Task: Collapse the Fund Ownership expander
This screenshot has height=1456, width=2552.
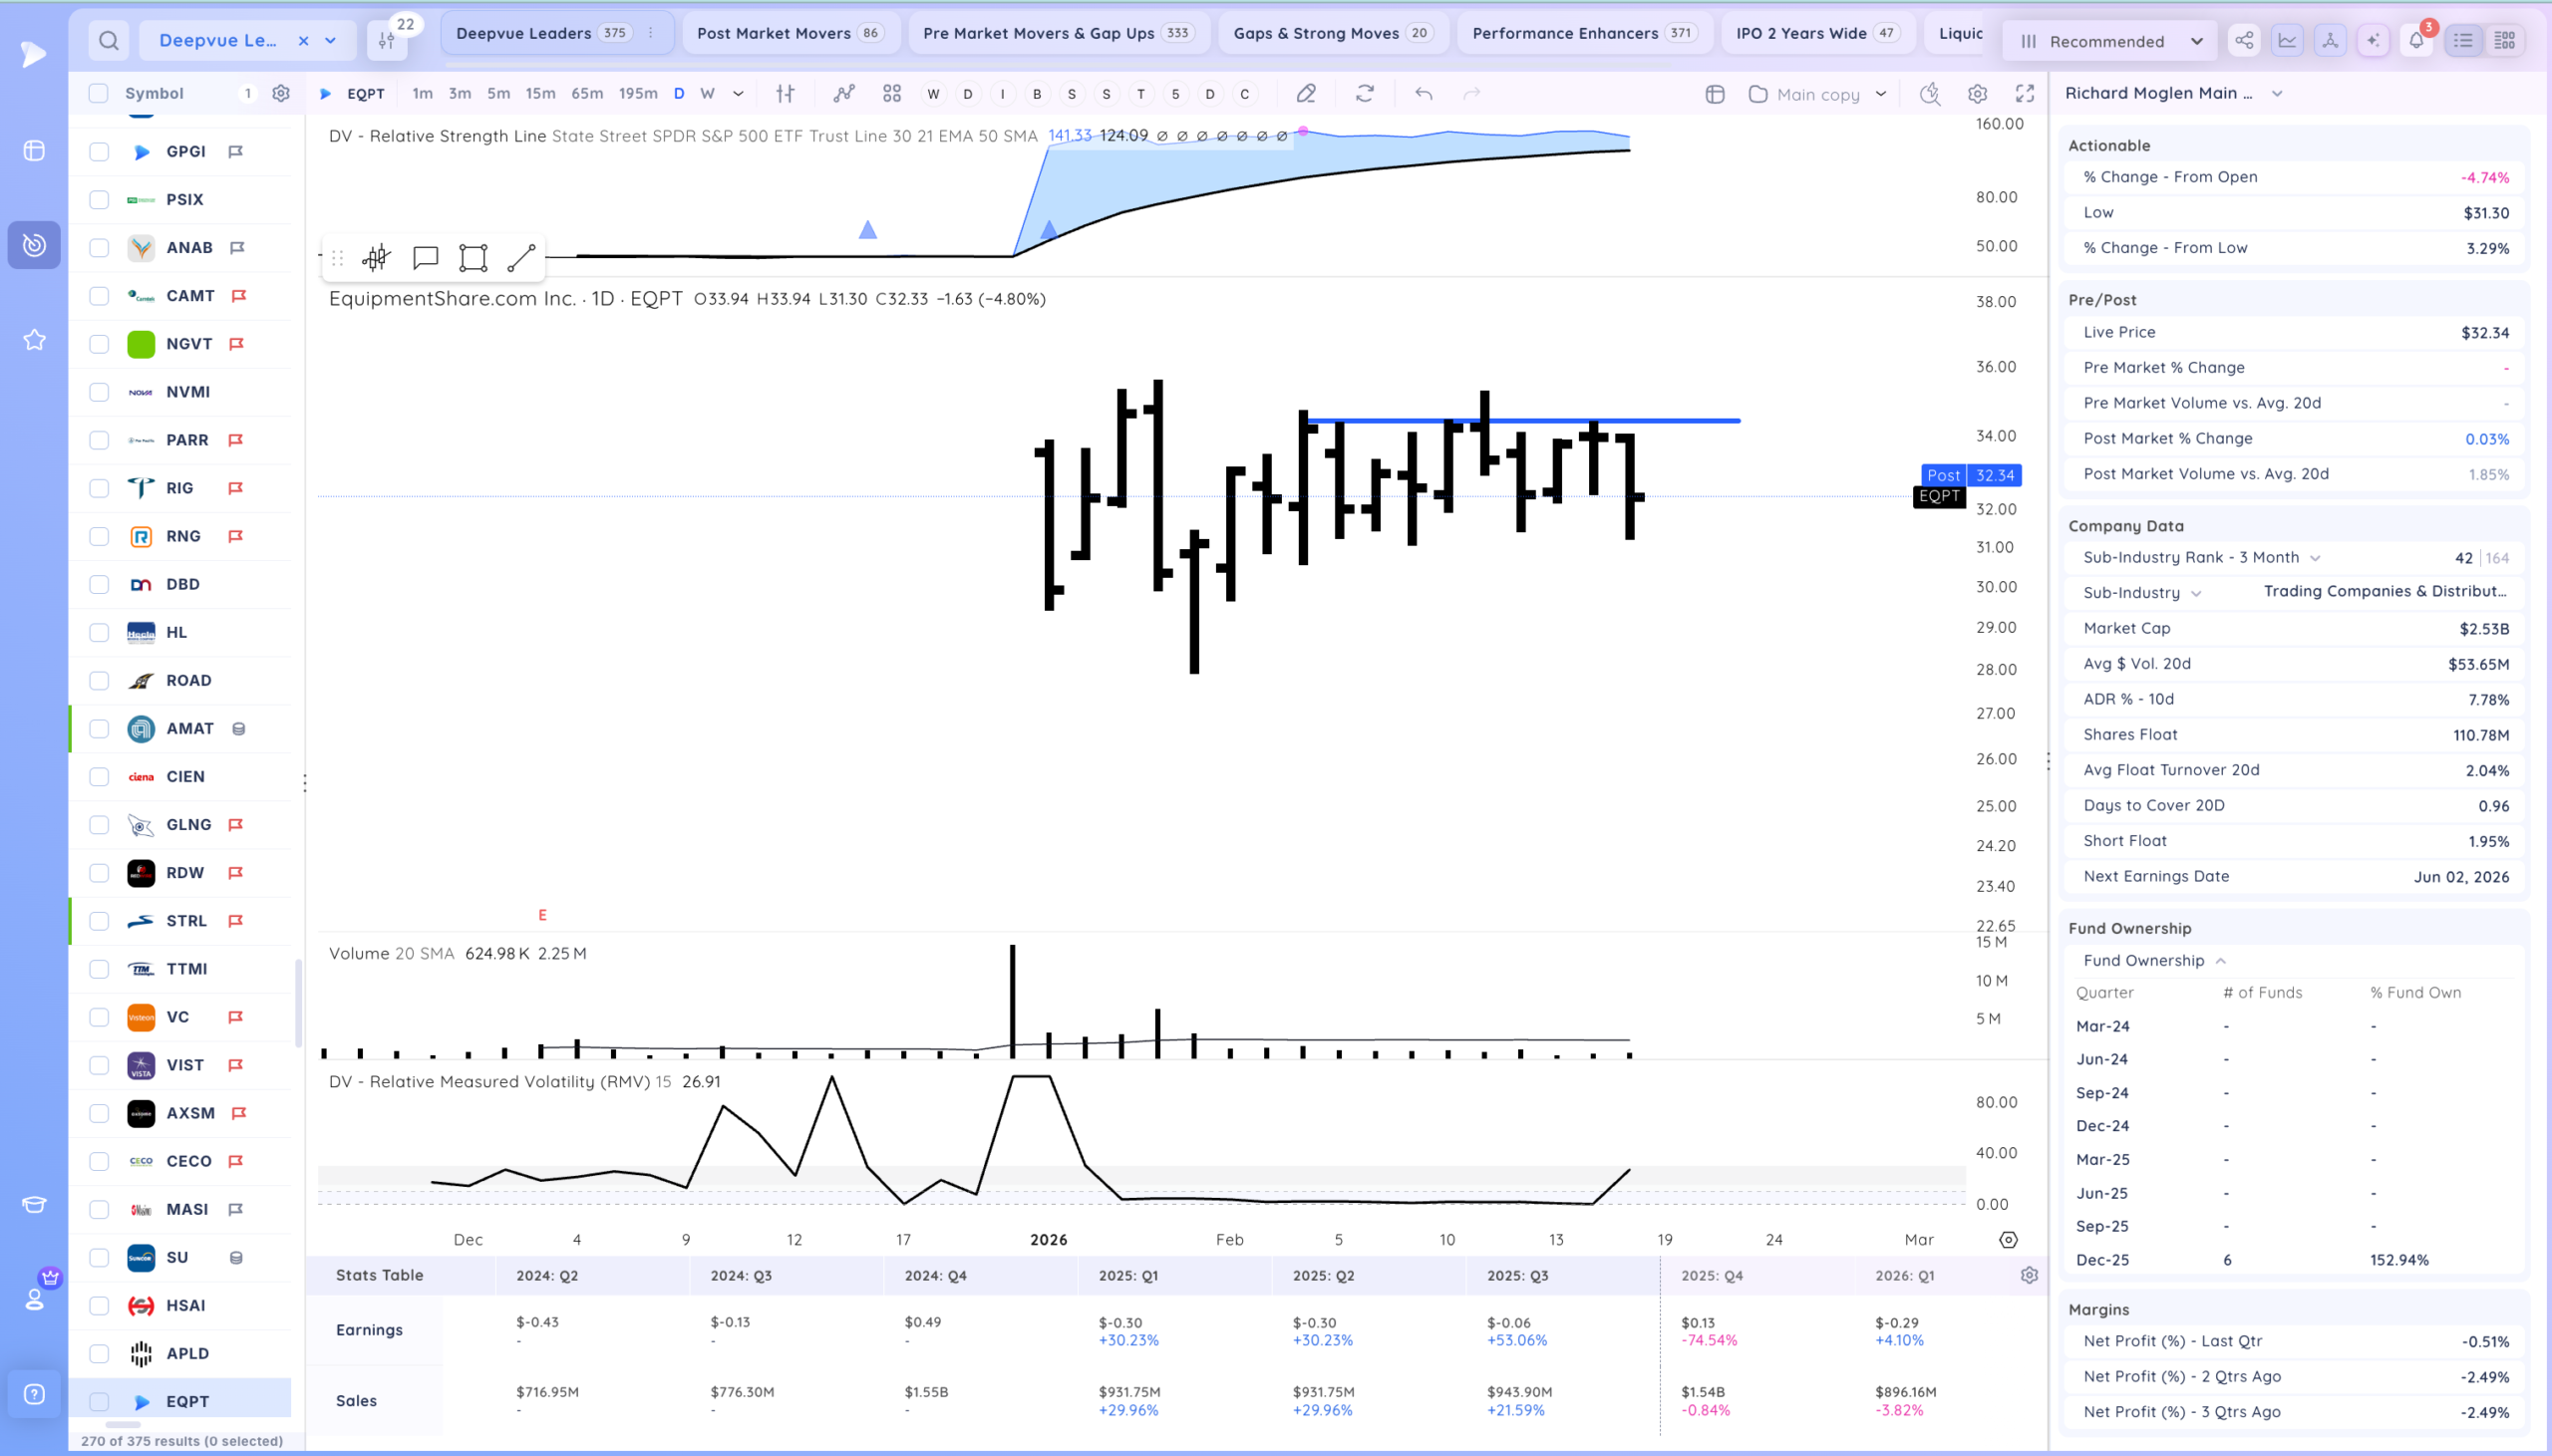Action: click(2220, 960)
